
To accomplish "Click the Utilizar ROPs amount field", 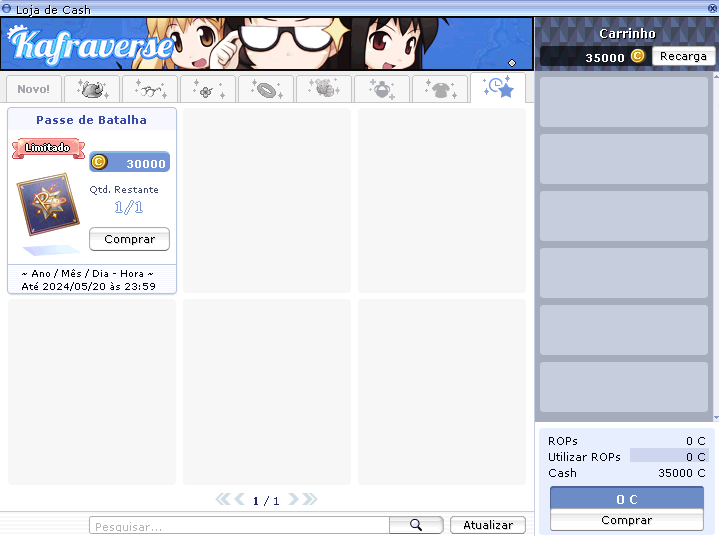I will pyautogui.click(x=668, y=457).
